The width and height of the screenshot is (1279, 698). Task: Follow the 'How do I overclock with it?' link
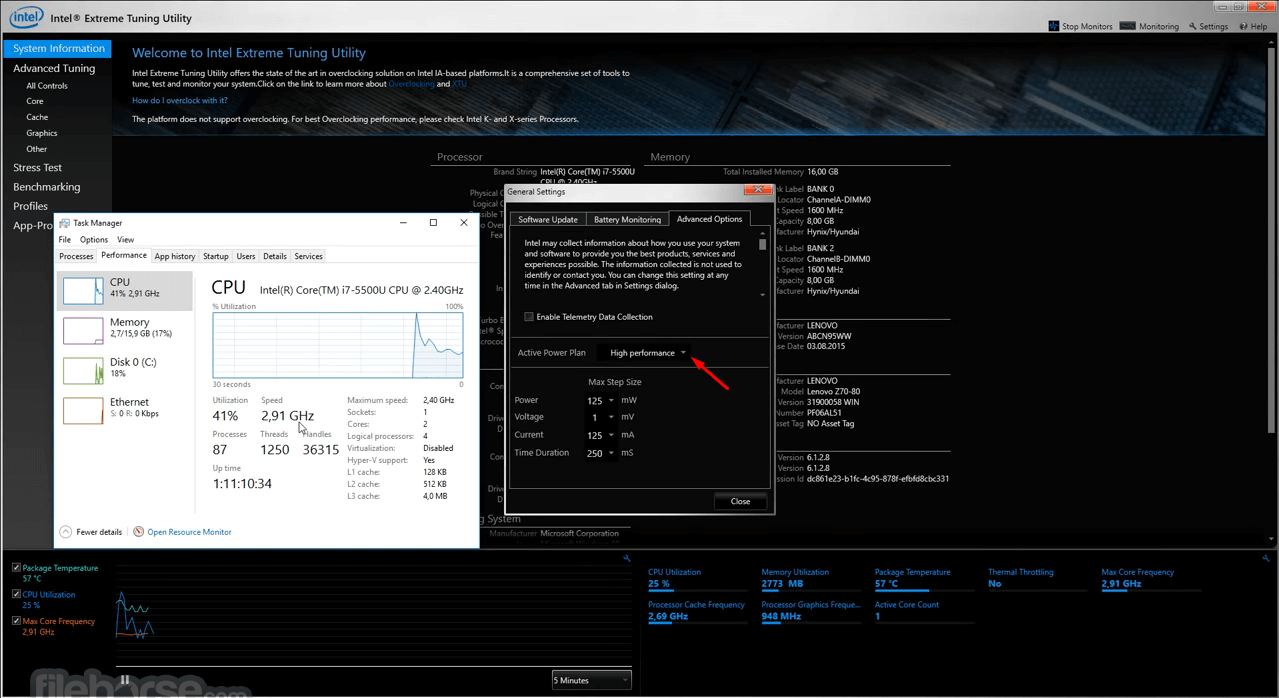tap(180, 100)
